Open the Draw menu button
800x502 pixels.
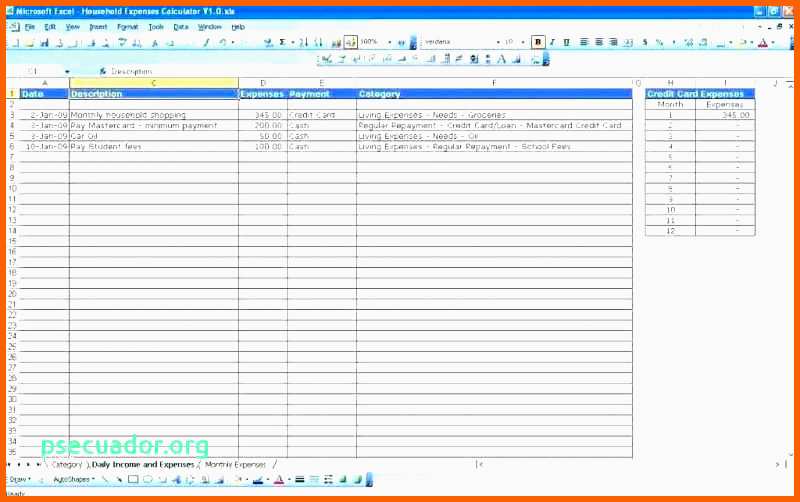coord(19,480)
